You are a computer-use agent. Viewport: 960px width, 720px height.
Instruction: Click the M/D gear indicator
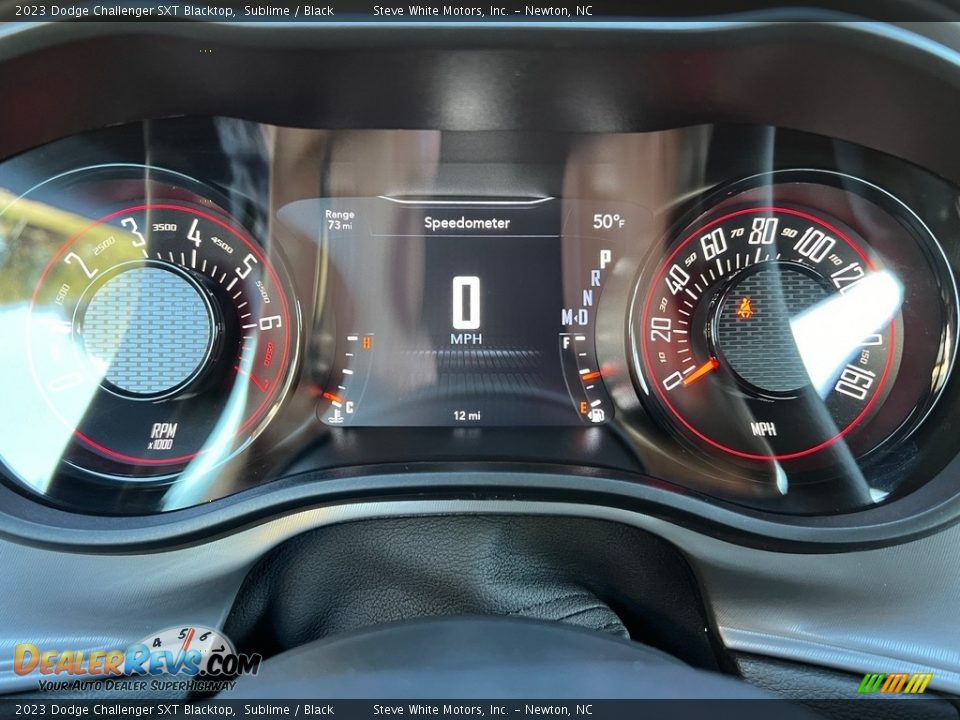coord(575,317)
